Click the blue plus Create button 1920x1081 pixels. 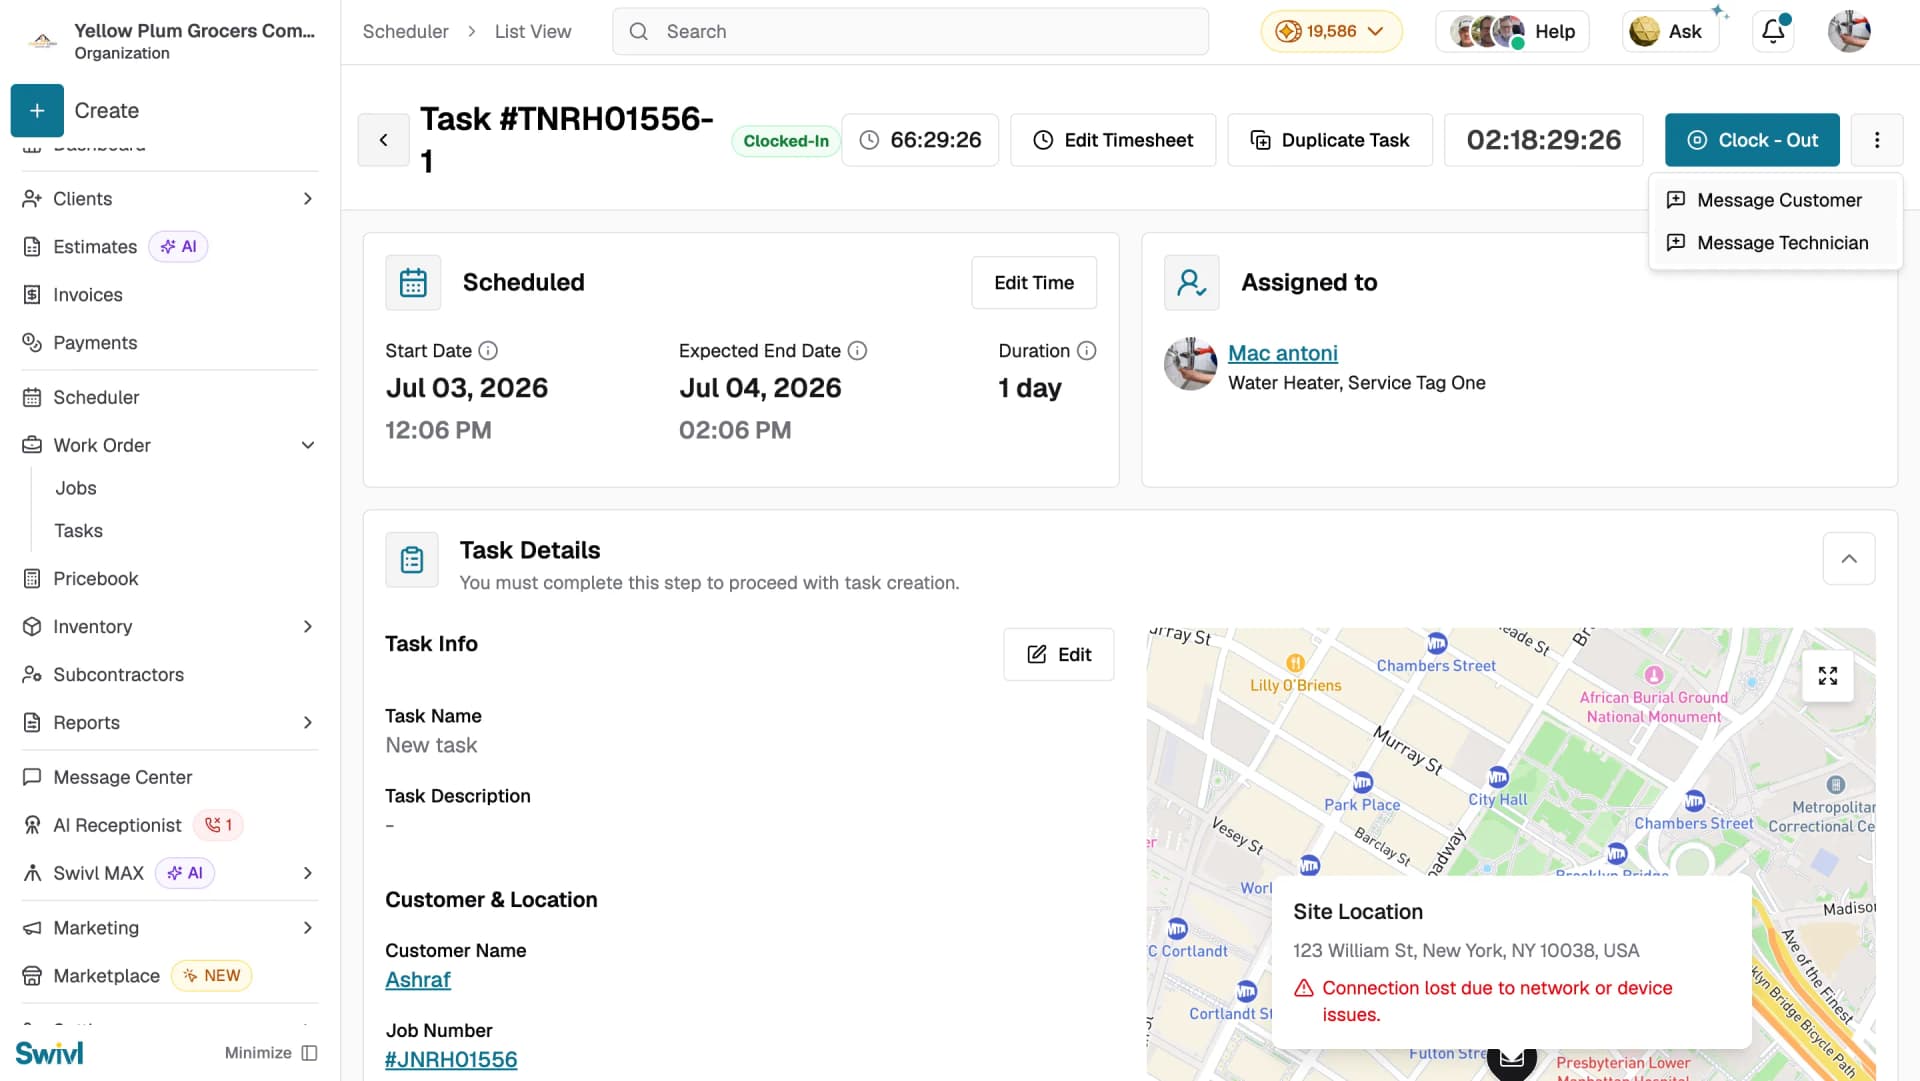point(37,110)
